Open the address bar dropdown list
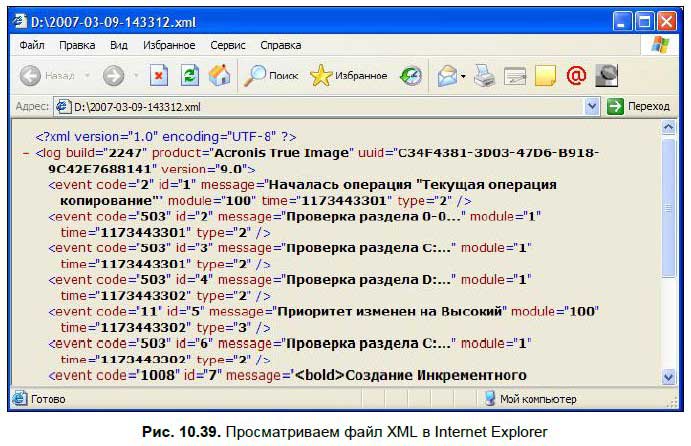 (x=592, y=106)
